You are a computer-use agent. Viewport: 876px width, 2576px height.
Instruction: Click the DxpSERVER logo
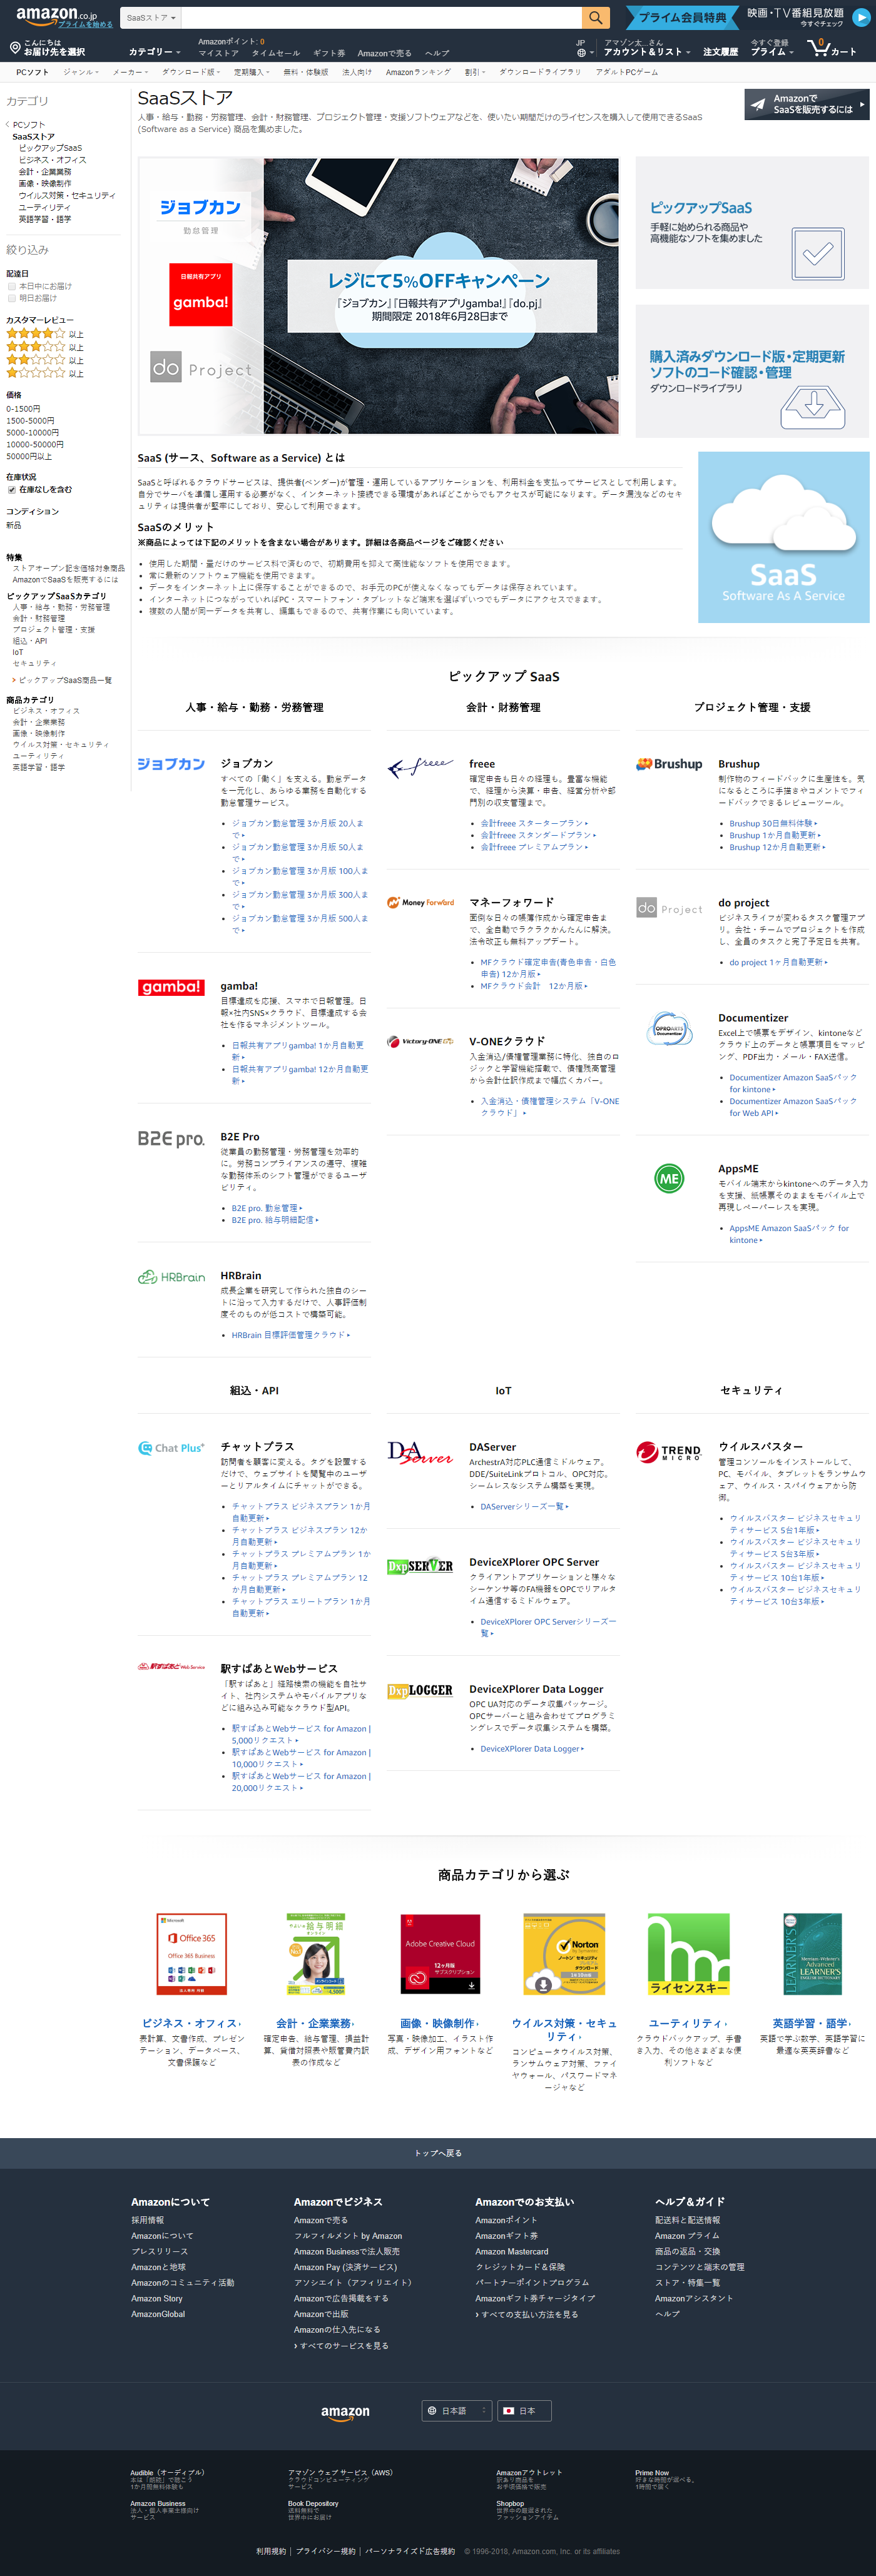coord(420,1567)
